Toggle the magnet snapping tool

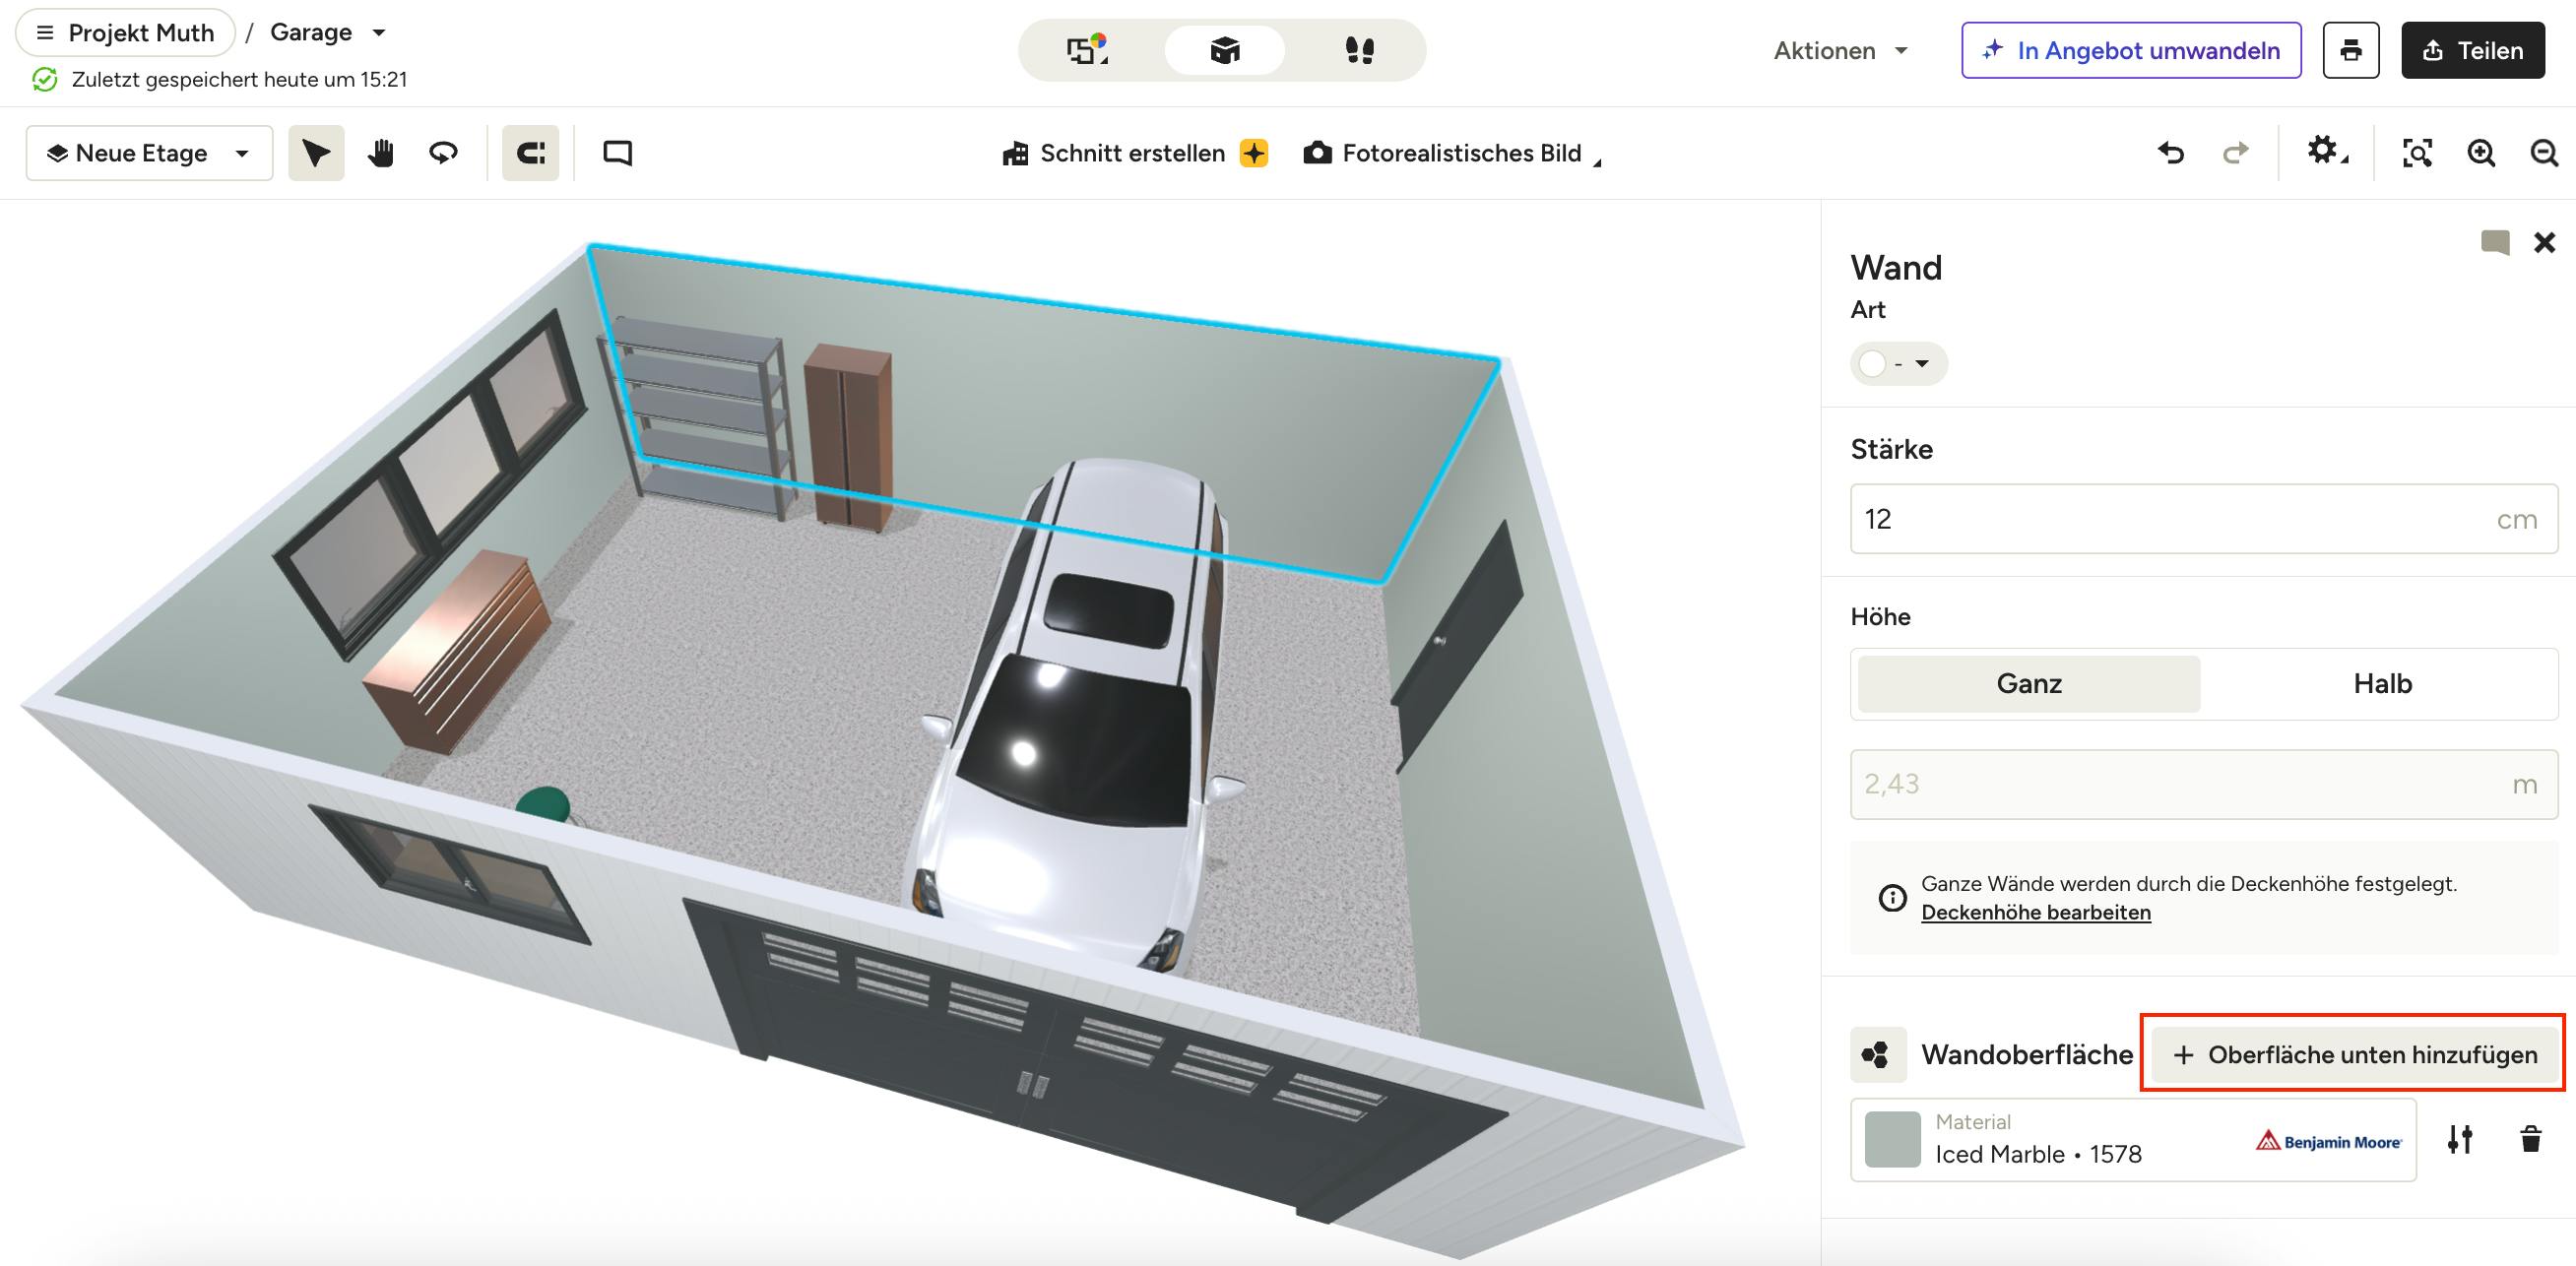(x=530, y=153)
